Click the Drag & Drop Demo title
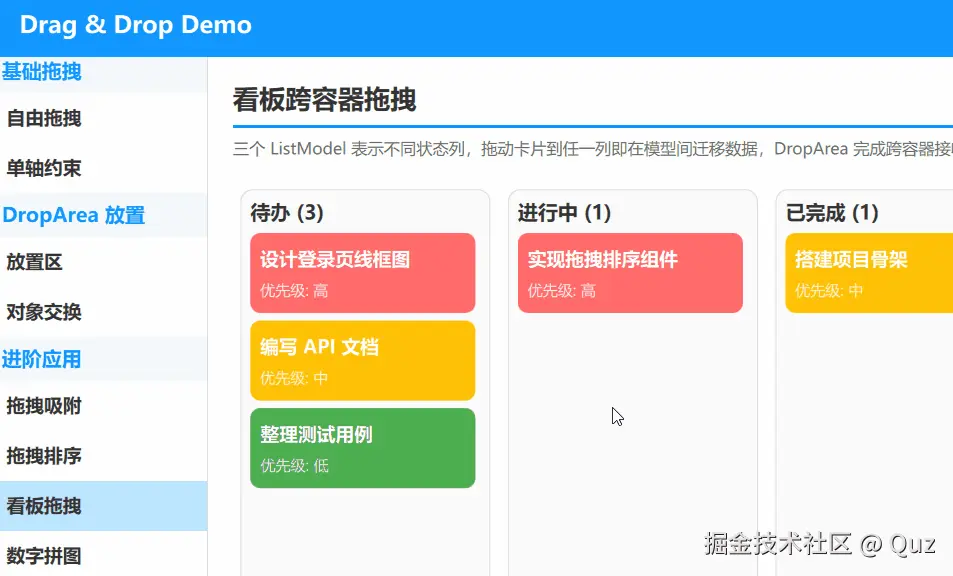Viewport: 953px width, 576px height. click(x=136, y=25)
